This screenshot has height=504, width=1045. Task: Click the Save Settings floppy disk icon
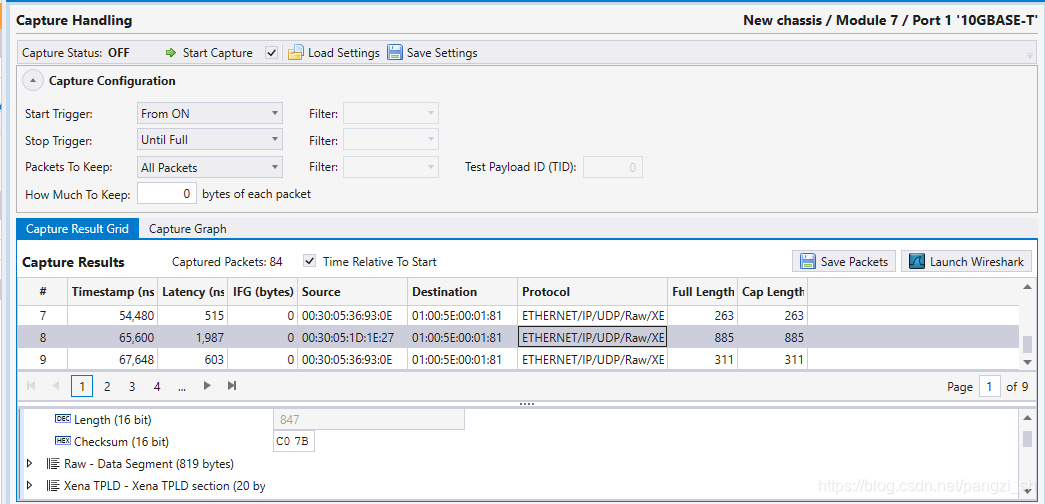click(x=395, y=53)
